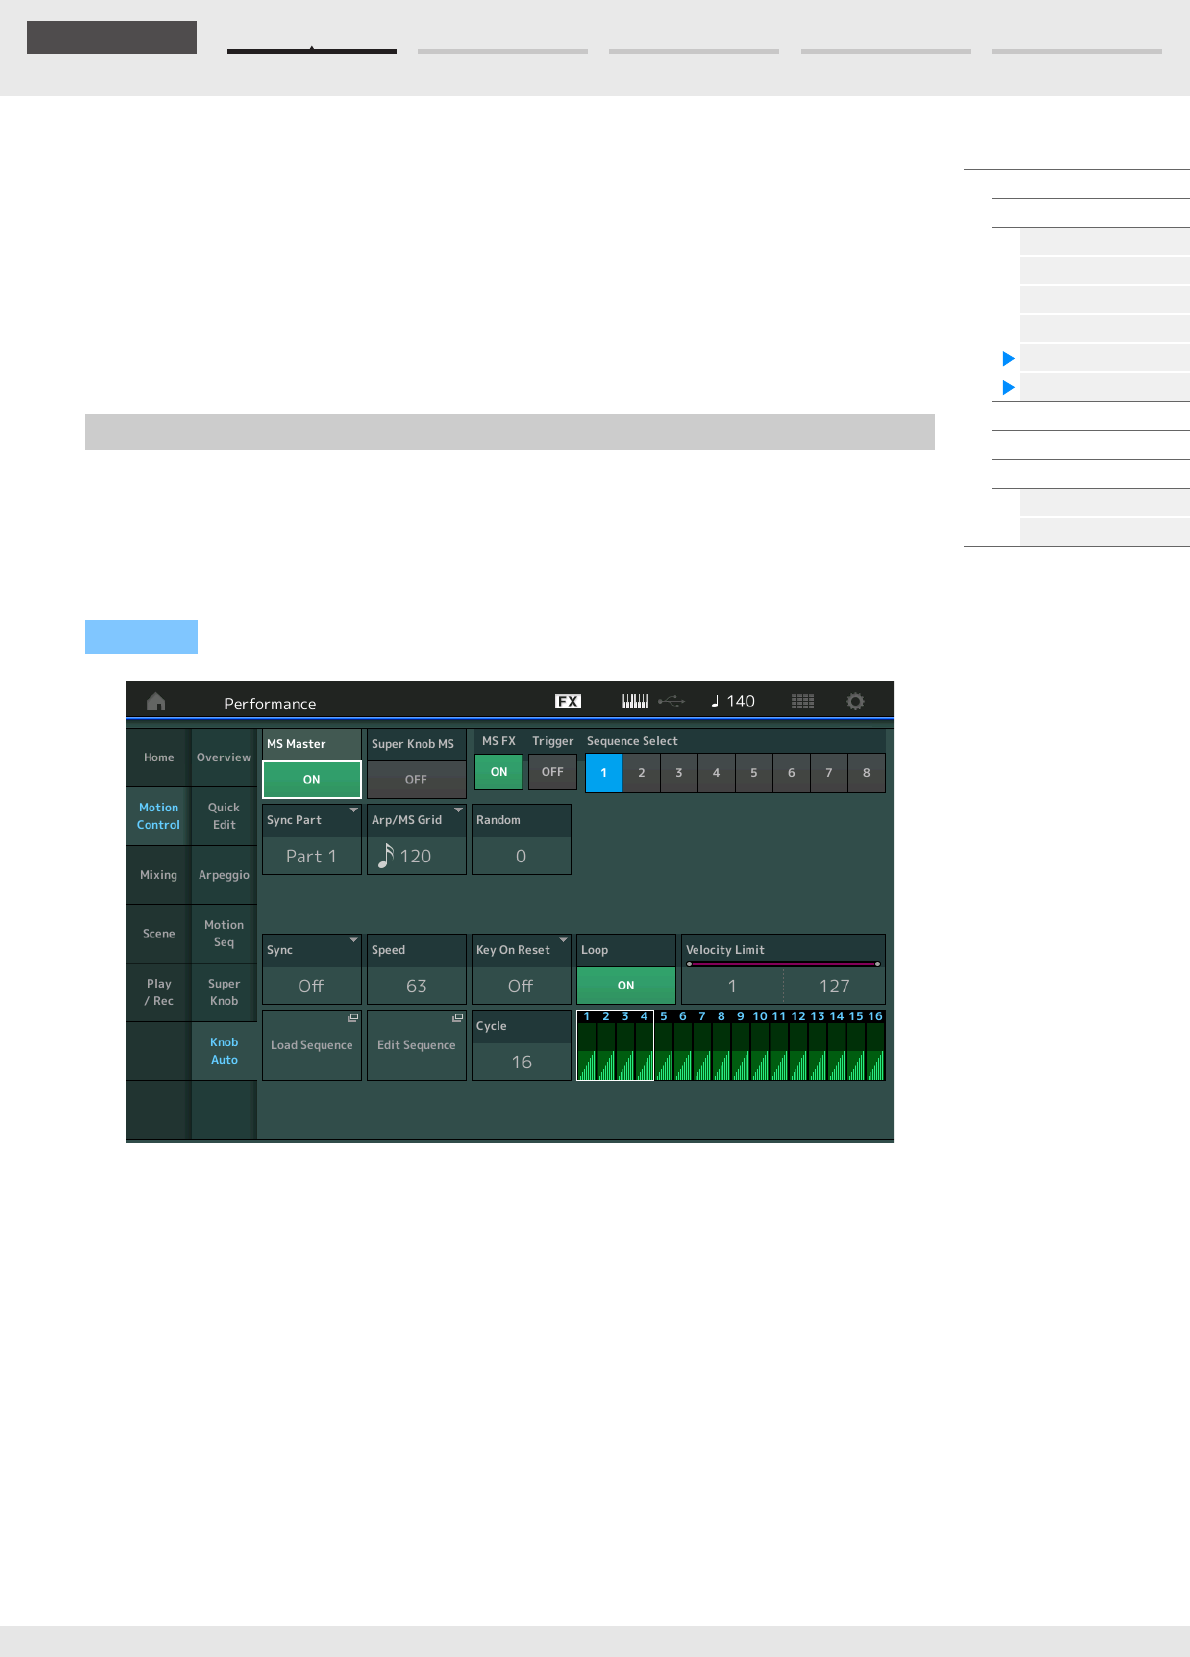This screenshot has width=1190, height=1657.
Task: Select Velocity Limit upper value 127
Action: pyautogui.click(x=834, y=986)
